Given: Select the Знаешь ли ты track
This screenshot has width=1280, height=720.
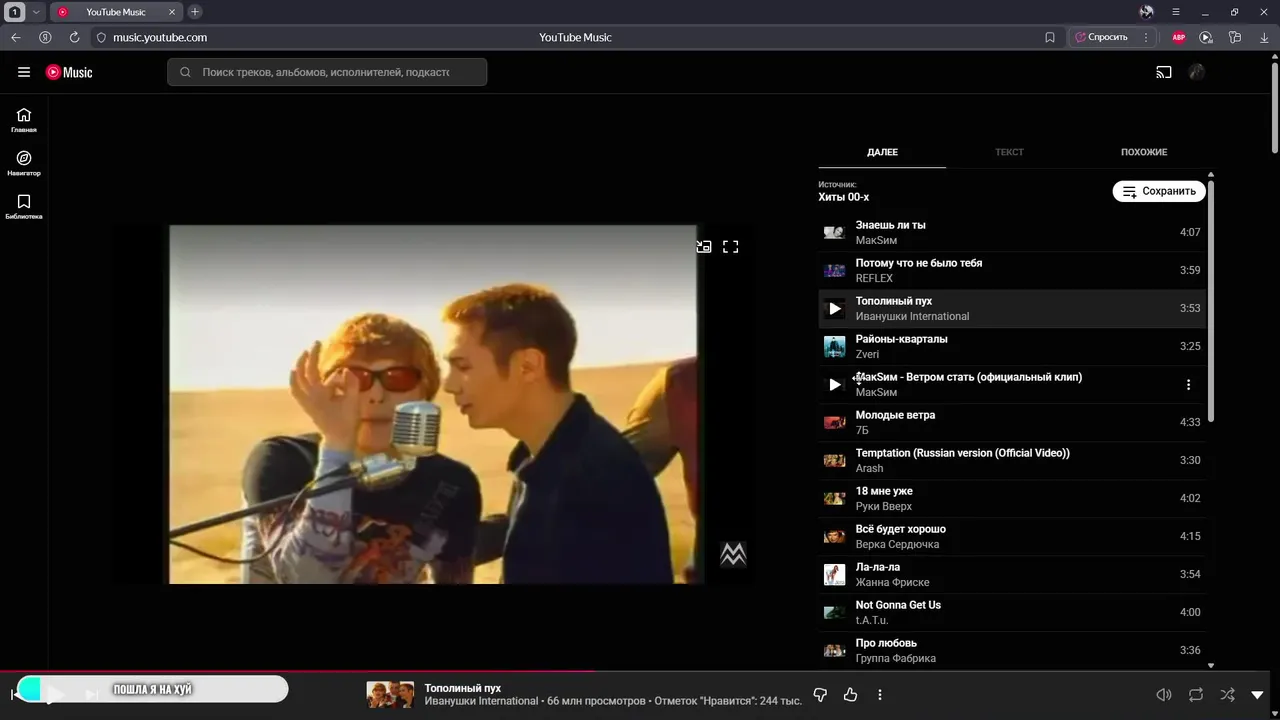Looking at the screenshot, I should [1012, 232].
